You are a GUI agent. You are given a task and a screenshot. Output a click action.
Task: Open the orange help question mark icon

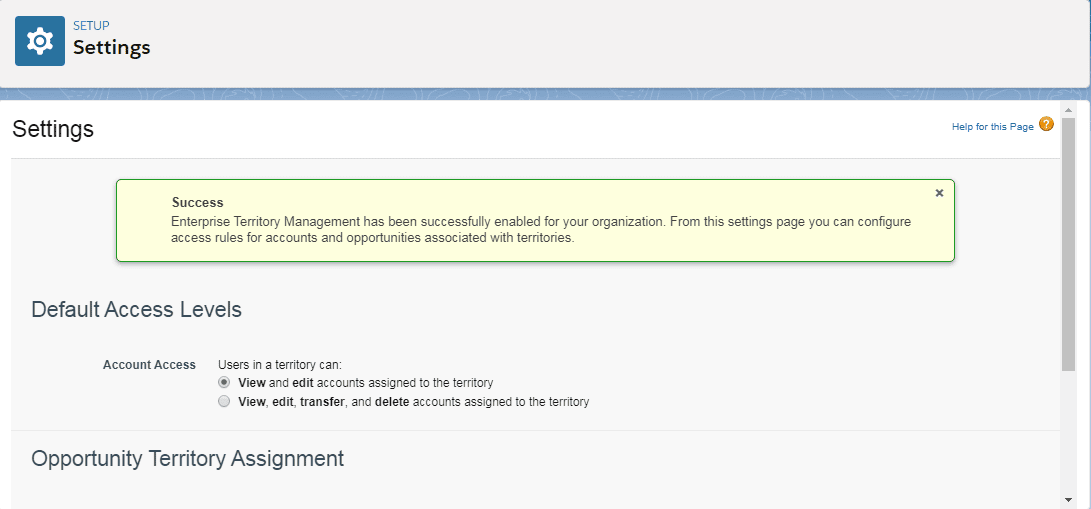coord(1046,124)
